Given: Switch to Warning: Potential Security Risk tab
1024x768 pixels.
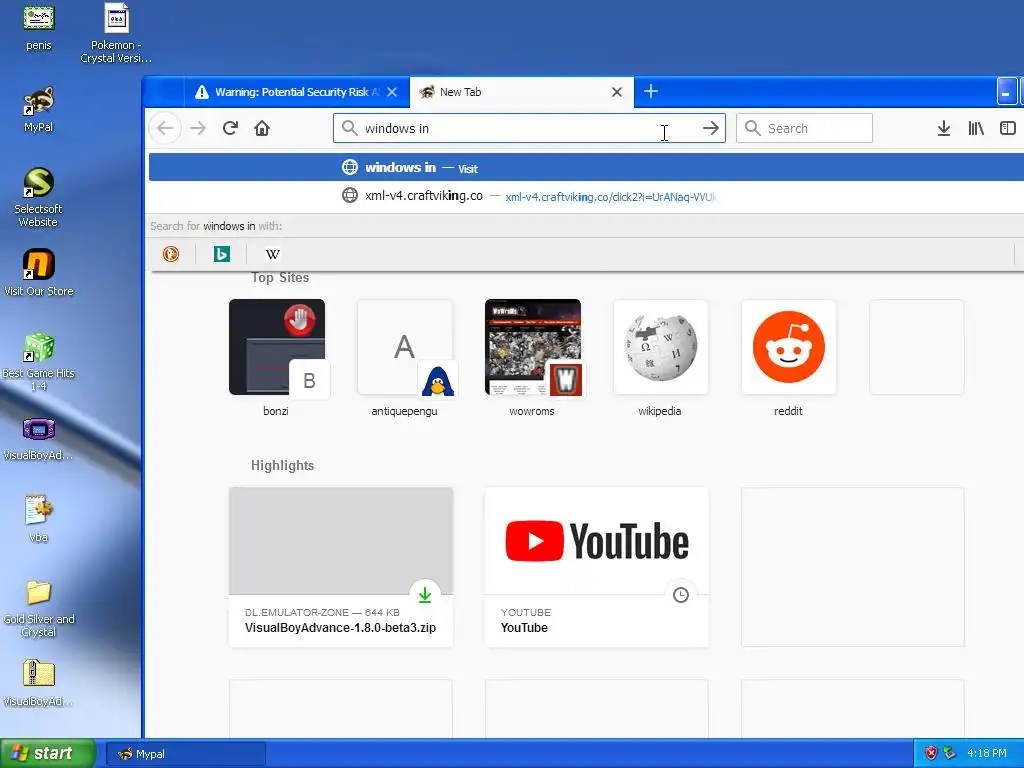Looking at the screenshot, I should [297, 92].
